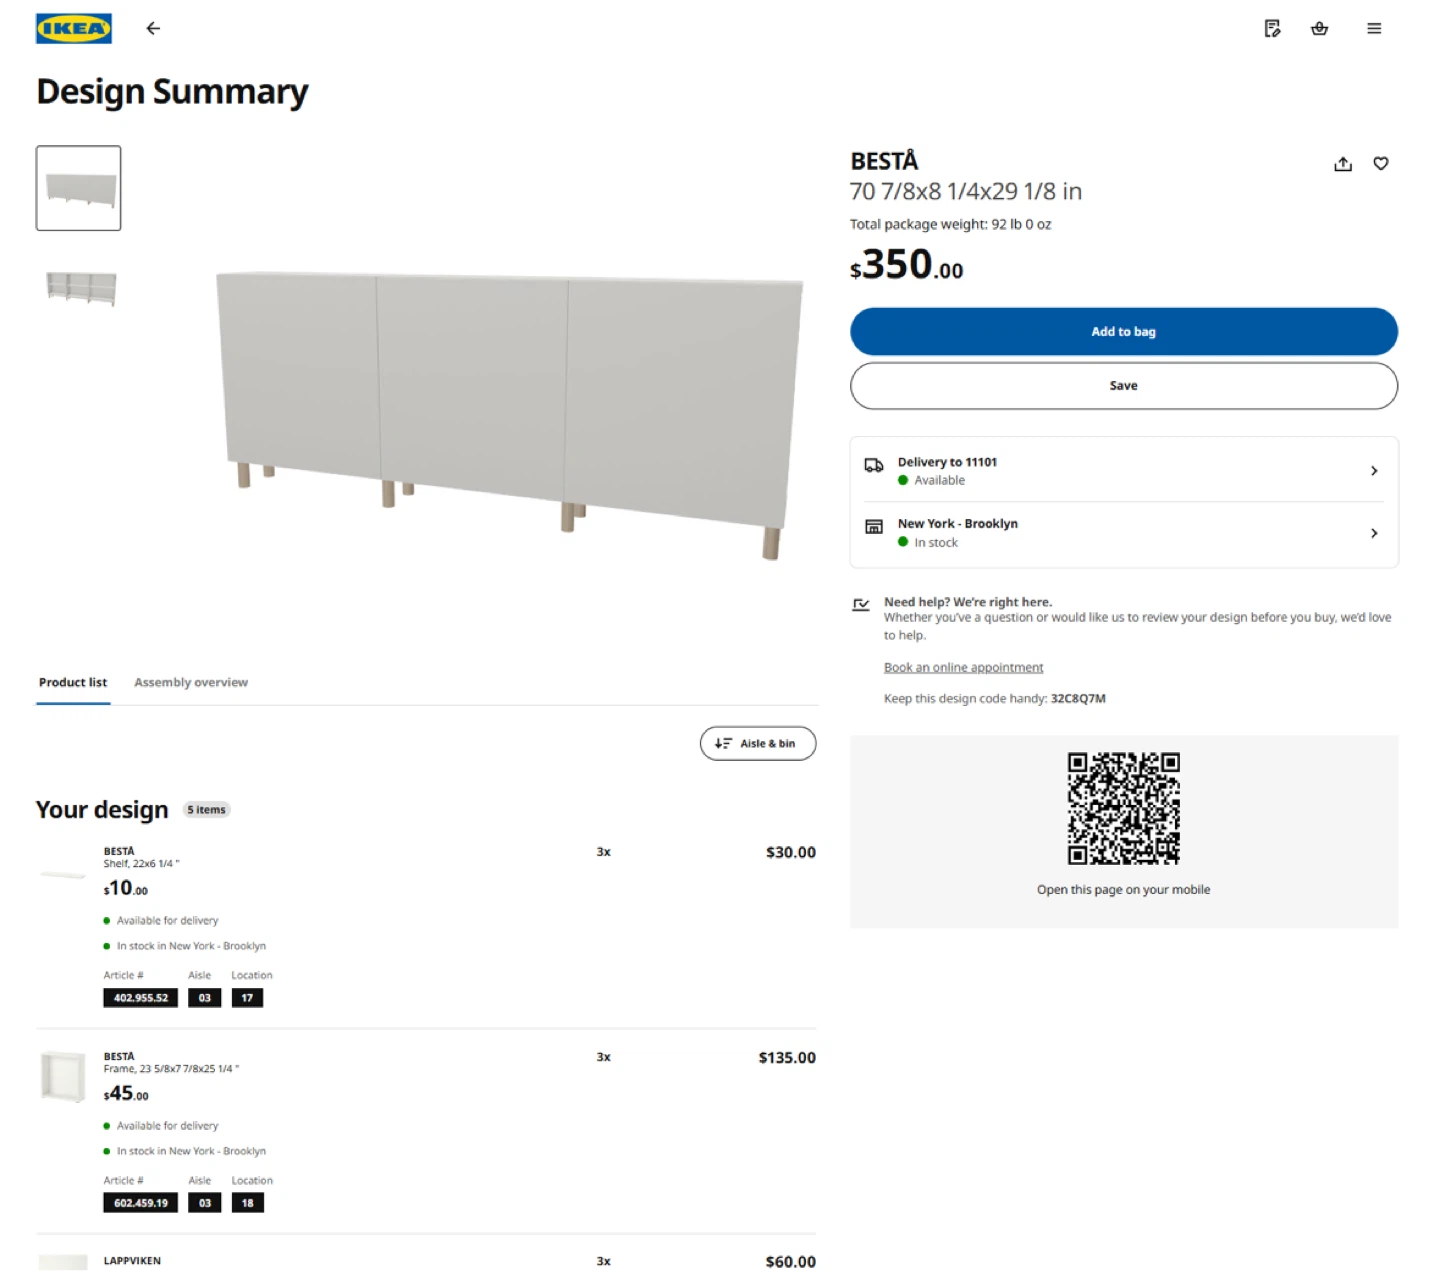Click the Design Summary heading
This screenshot has width=1440, height=1271.
click(172, 92)
